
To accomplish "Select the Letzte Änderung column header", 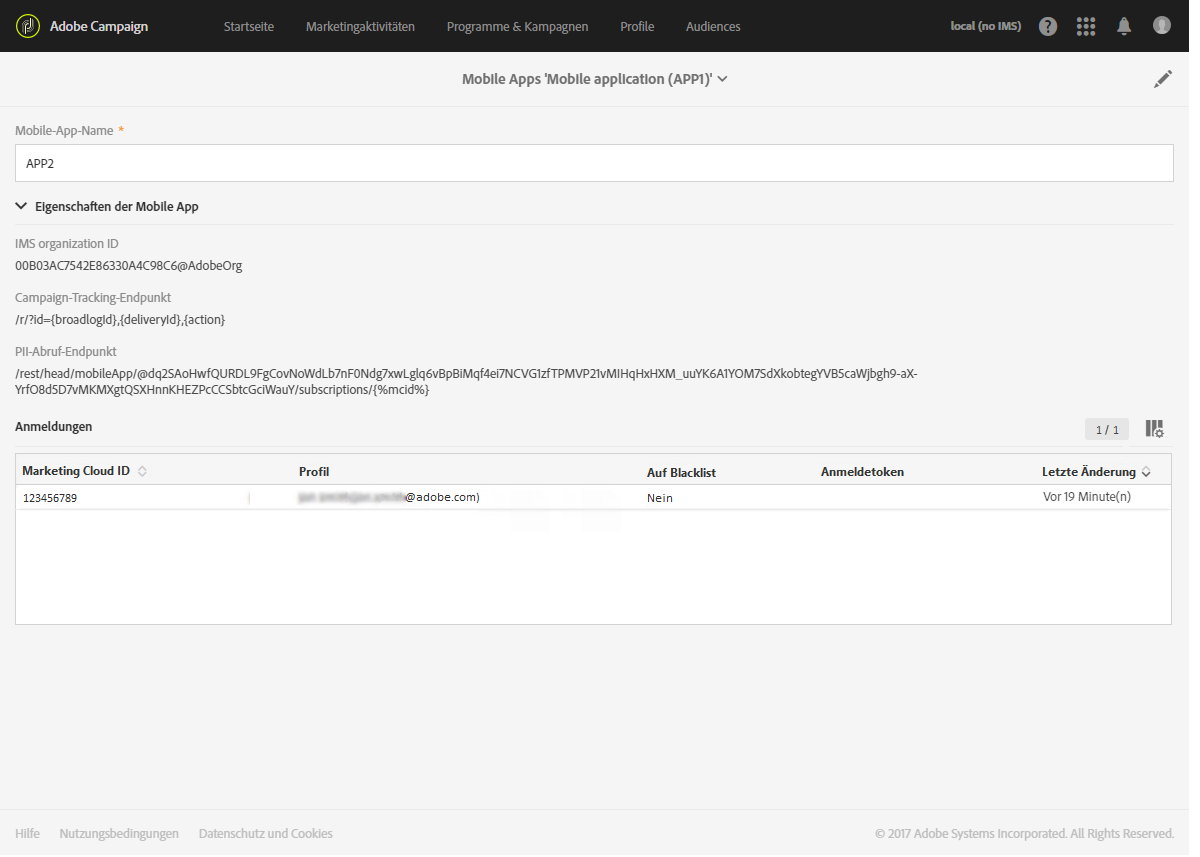I will click(x=1089, y=472).
